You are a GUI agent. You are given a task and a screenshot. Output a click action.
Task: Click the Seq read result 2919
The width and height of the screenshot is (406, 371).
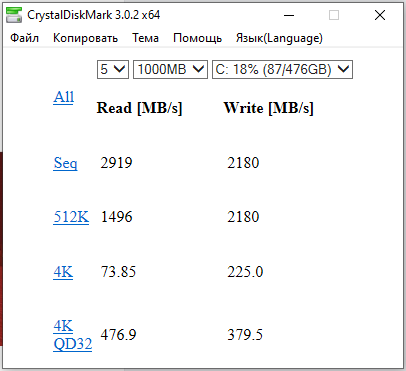(116, 163)
